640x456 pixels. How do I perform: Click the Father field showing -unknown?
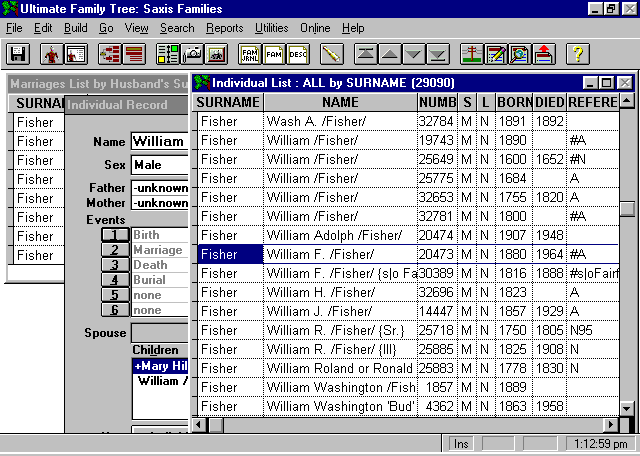tap(160, 188)
